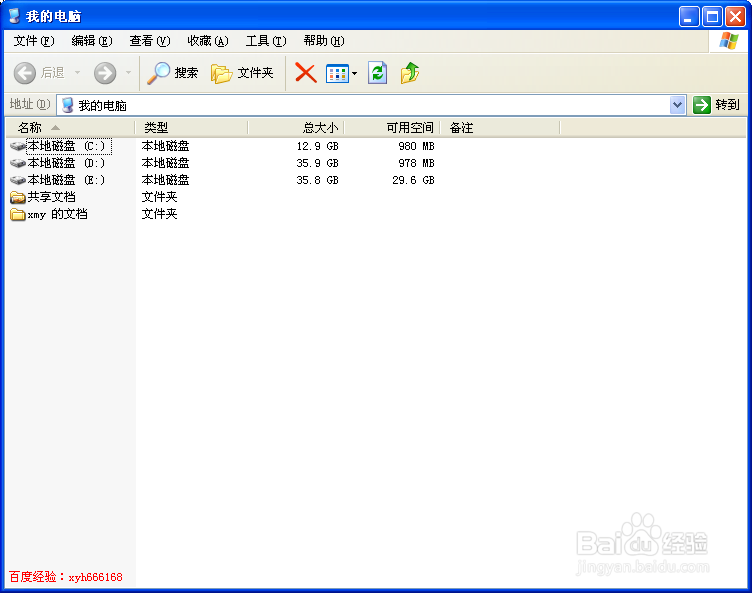Sort by the 名称 column header
The width and height of the screenshot is (752, 593).
click(x=70, y=128)
